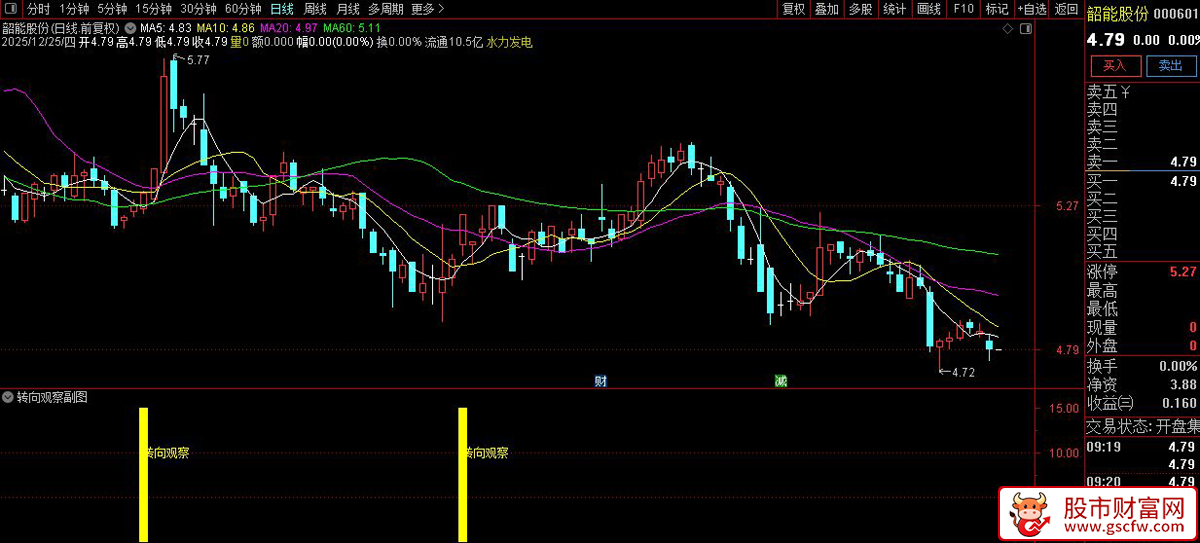Click the 涨停 limit-up price row
Image resolution: width=1200 pixels, height=543 pixels.
[x=1142, y=272]
